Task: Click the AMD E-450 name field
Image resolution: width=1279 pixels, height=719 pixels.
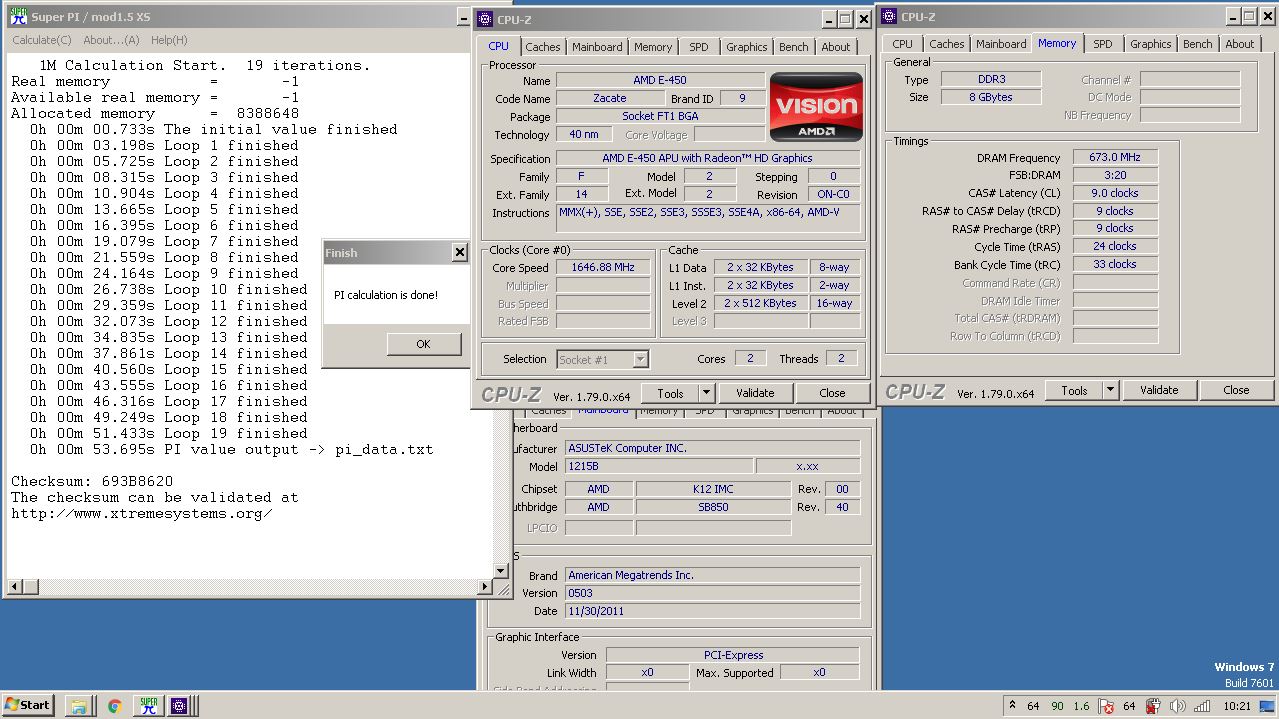Action: click(660, 80)
